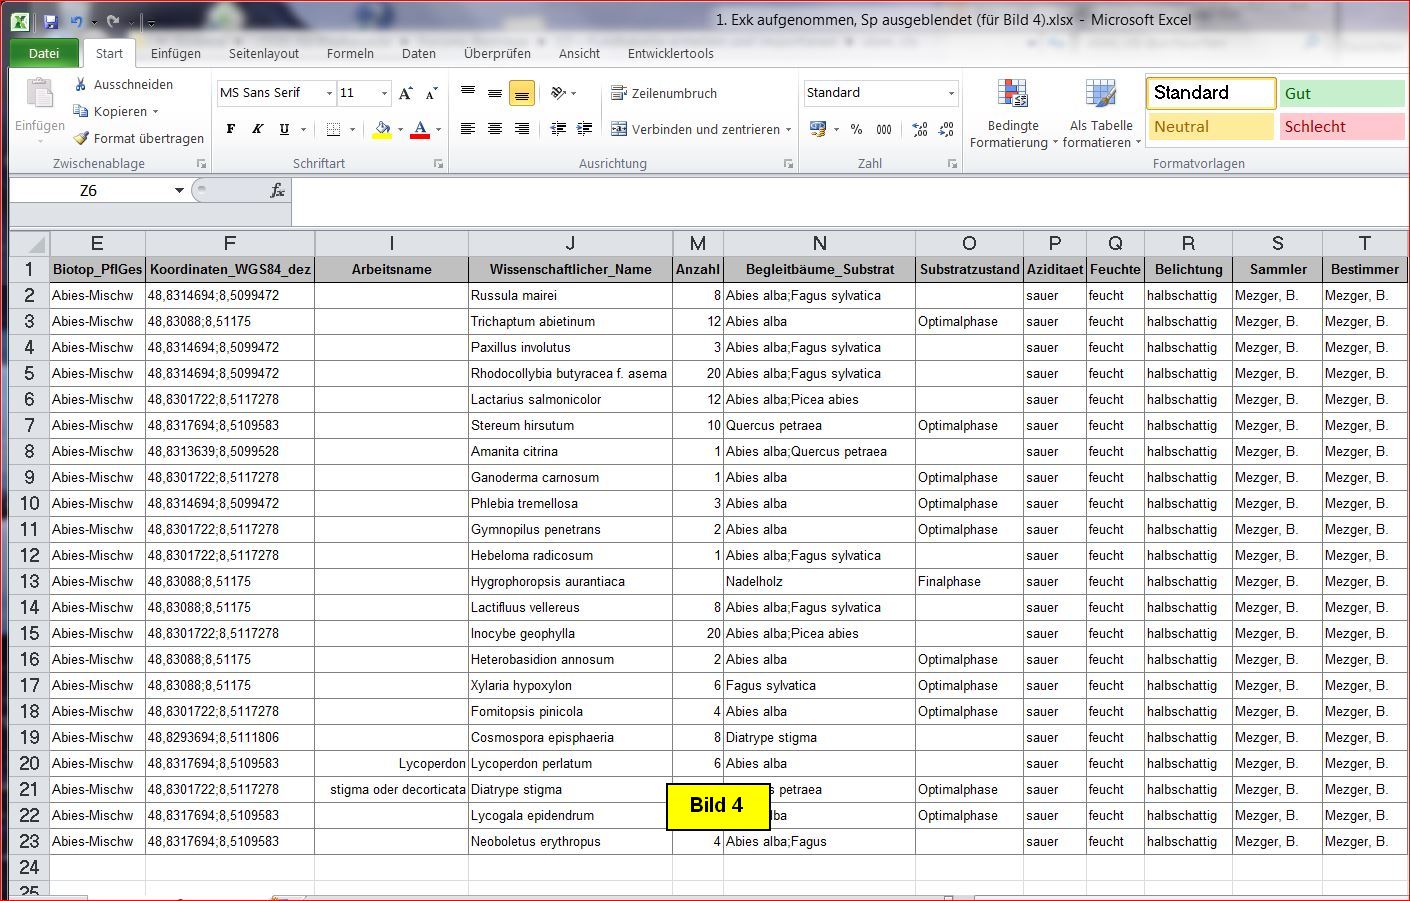
Task: Switch to the Einfügen ribbon tab
Action: point(176,53)
